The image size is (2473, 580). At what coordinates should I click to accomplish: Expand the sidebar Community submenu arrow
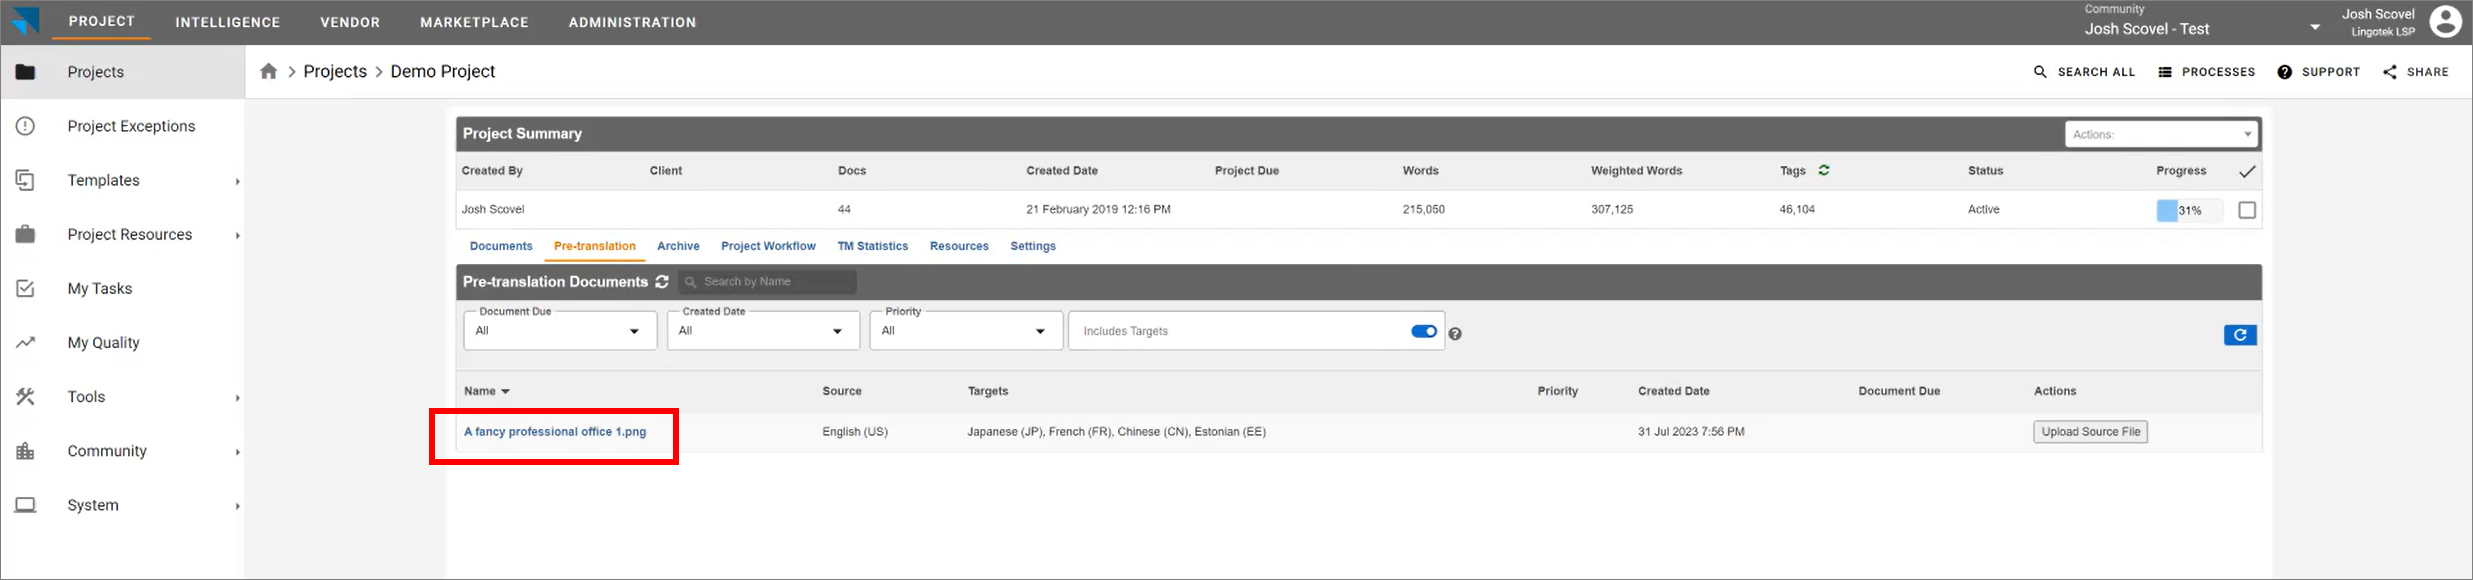tap(237, 452)
